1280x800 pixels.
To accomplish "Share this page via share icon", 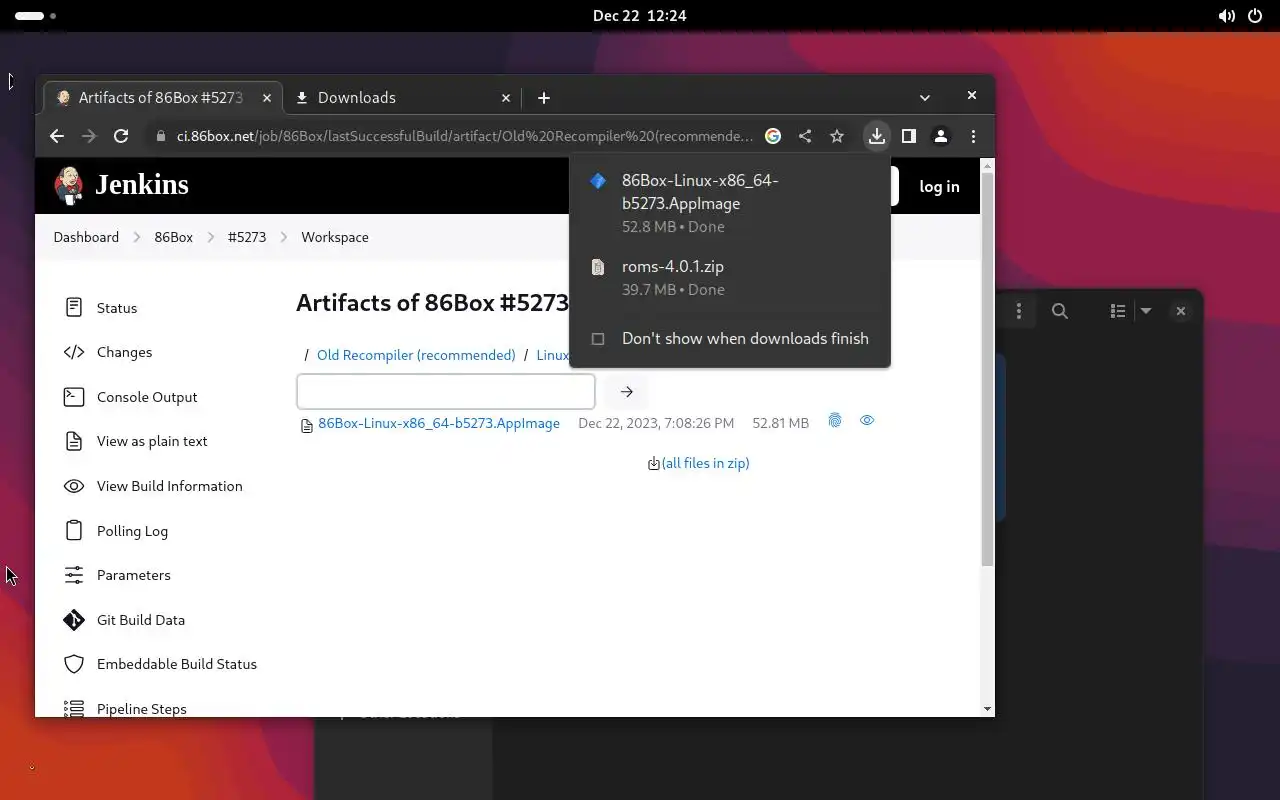I will (805, 136).
